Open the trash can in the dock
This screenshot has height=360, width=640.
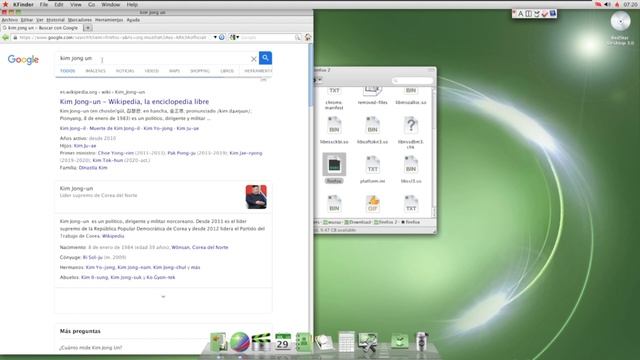pos(422,341)
